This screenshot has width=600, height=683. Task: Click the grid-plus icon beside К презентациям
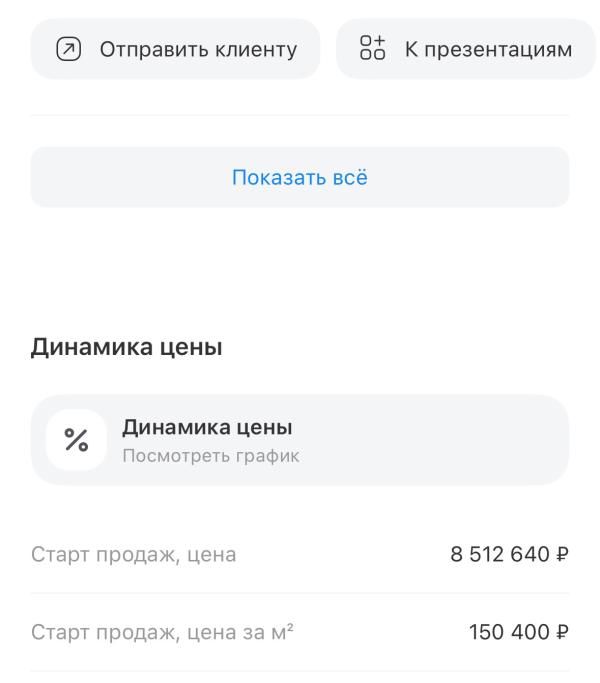[373, 47]
